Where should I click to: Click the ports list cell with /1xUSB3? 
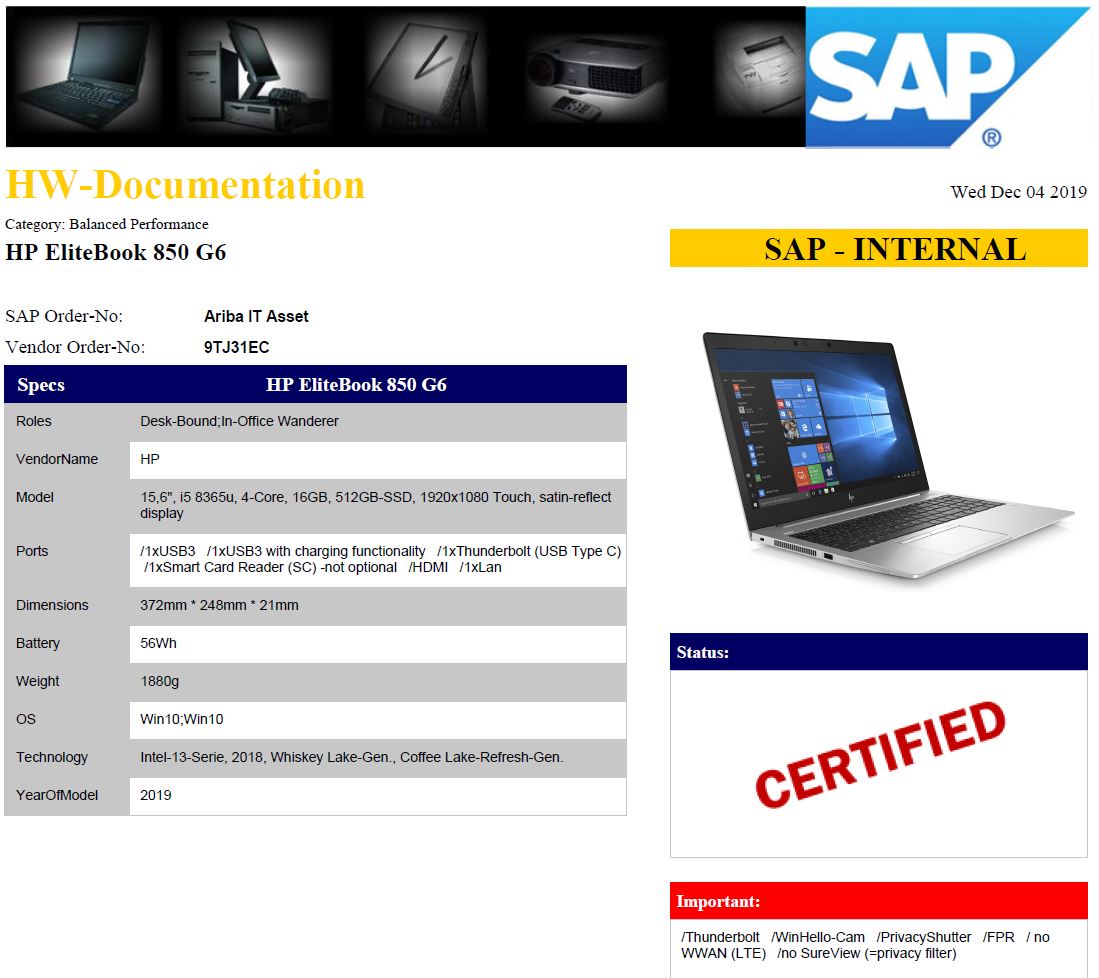click(378, 560)
